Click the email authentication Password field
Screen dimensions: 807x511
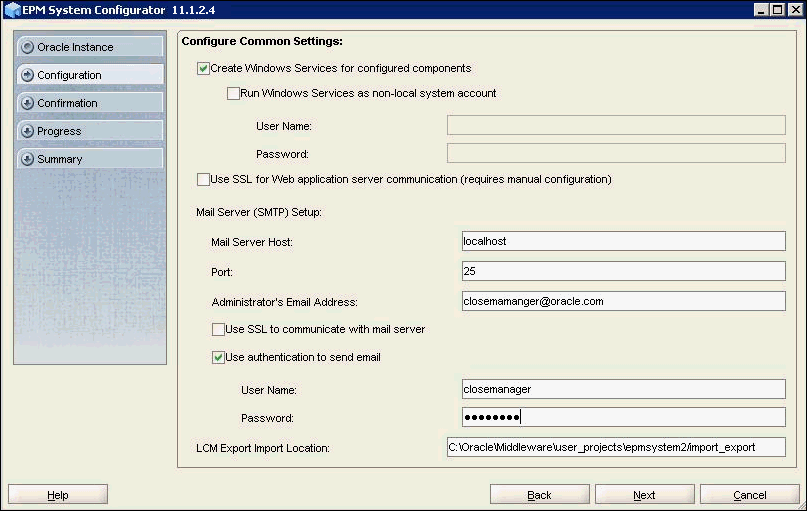[x=624, y=417]
